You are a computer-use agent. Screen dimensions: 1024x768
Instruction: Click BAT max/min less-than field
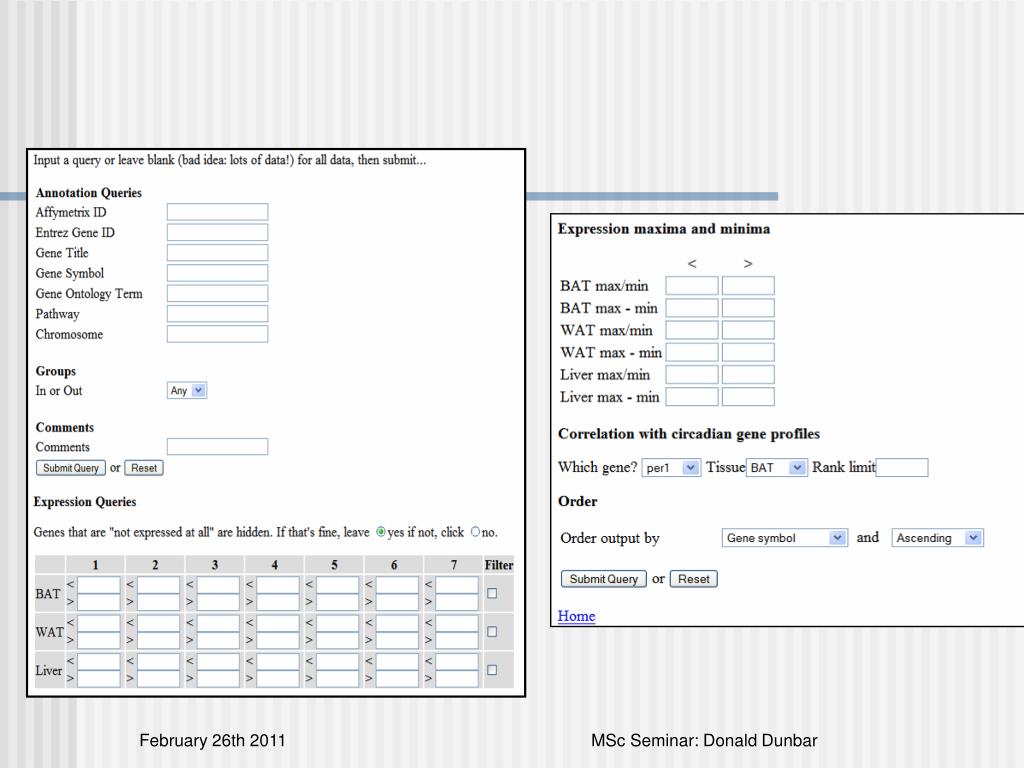point(692,286)
